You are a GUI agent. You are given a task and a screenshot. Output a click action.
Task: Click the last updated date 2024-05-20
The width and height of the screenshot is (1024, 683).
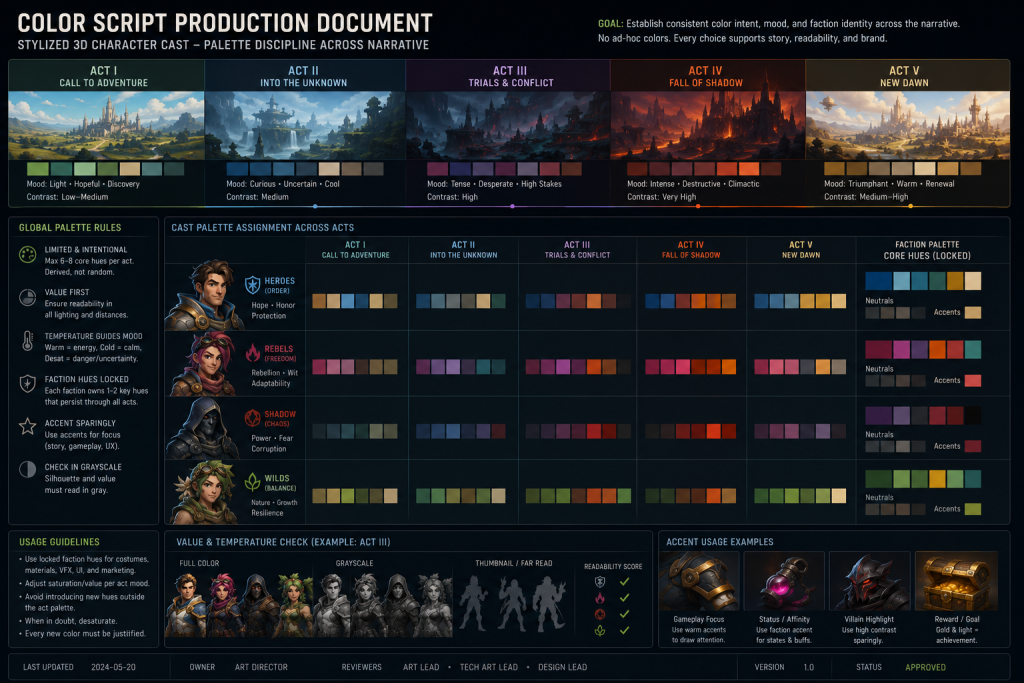(x=114, y=667)
